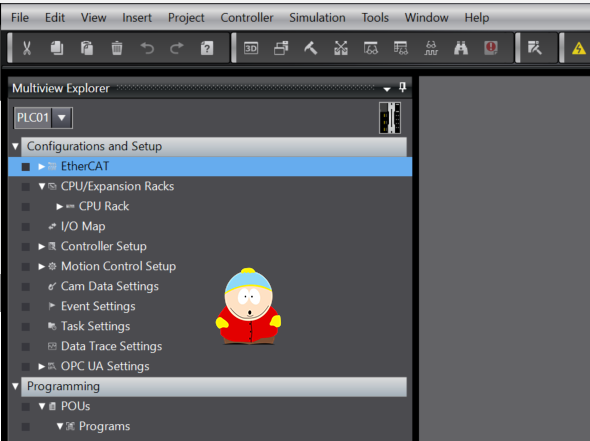
Task: Click the Cam Data Settings icon
Action: coord(52,286)
